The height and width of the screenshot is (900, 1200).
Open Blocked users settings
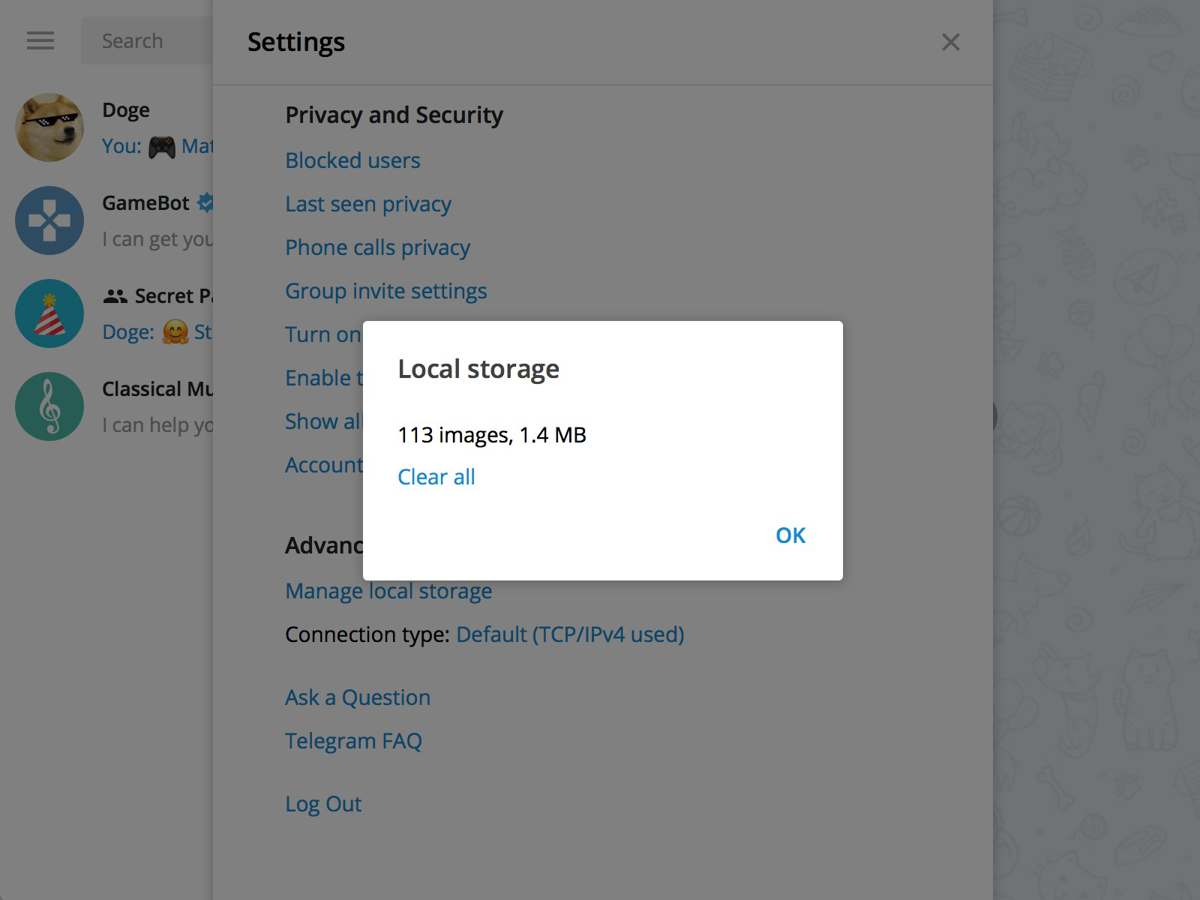tap(352, 160)
